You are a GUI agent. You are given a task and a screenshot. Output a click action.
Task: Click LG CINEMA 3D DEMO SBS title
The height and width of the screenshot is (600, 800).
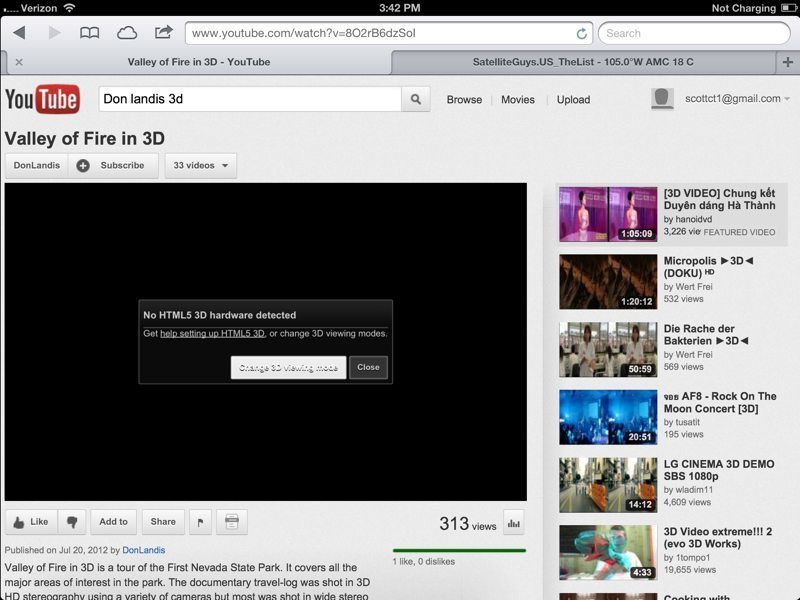point(719,470)
